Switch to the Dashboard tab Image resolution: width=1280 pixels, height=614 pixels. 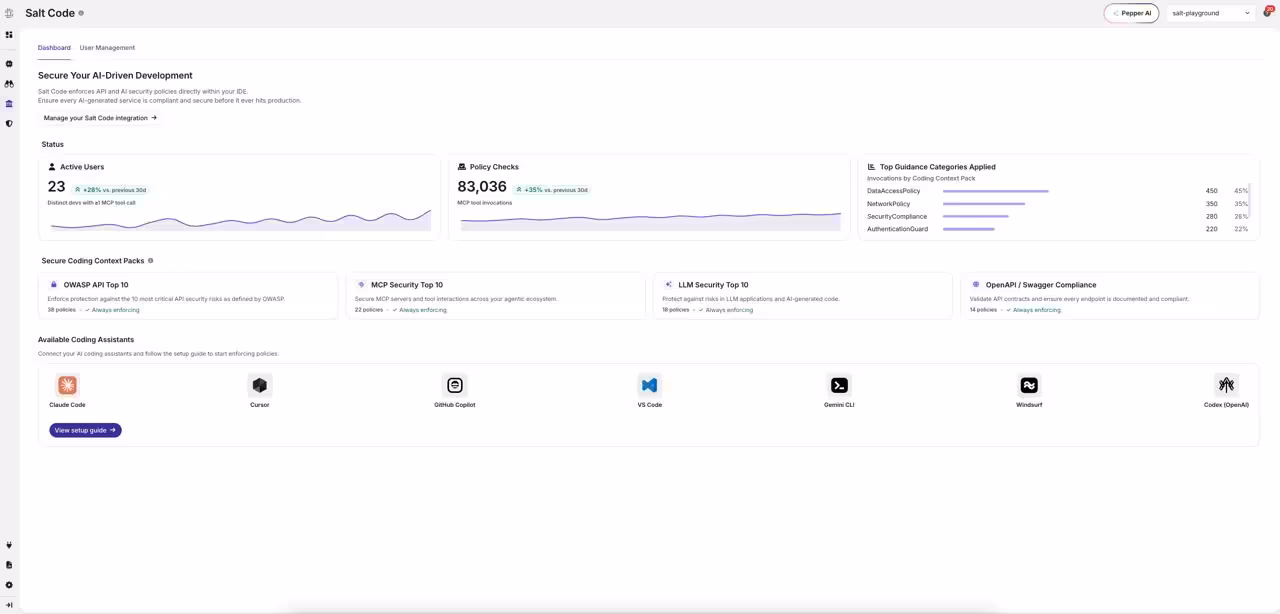click(x=54, y=48)
